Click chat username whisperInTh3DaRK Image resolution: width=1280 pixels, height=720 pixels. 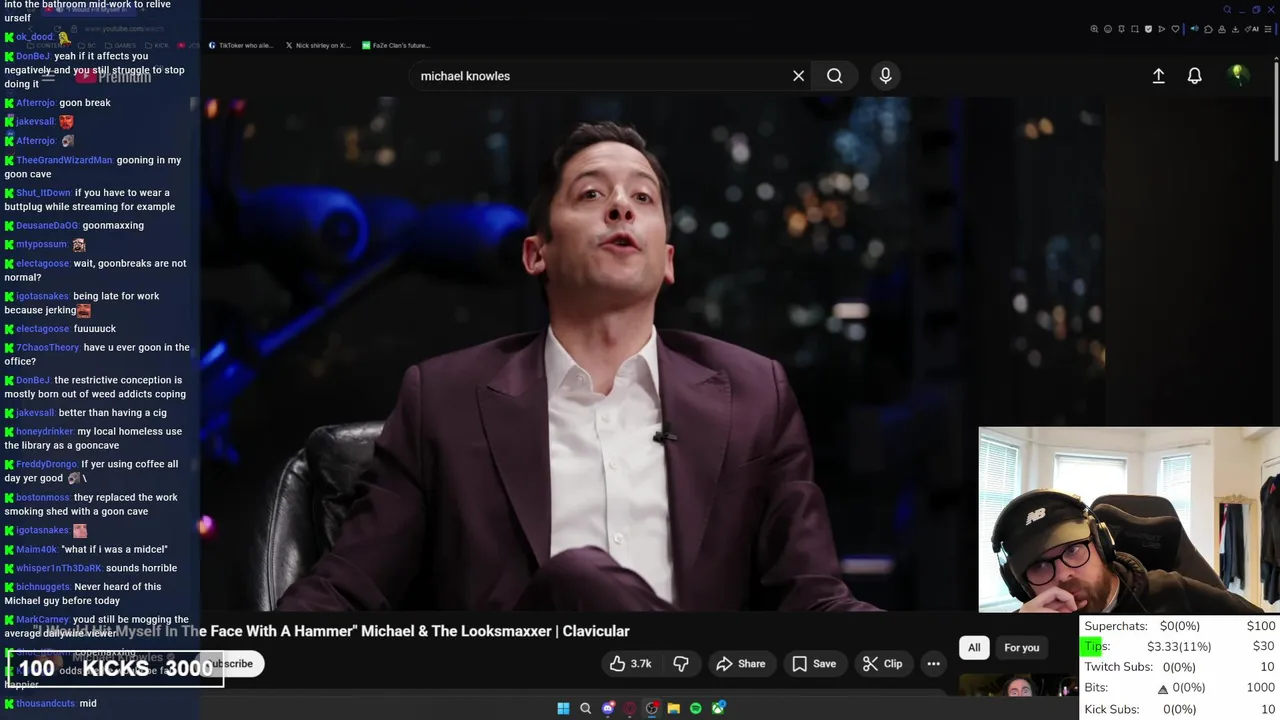point(58,568)
